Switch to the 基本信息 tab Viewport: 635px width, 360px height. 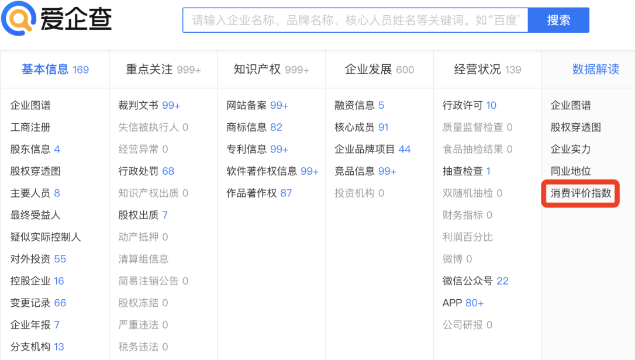point(55,69)
